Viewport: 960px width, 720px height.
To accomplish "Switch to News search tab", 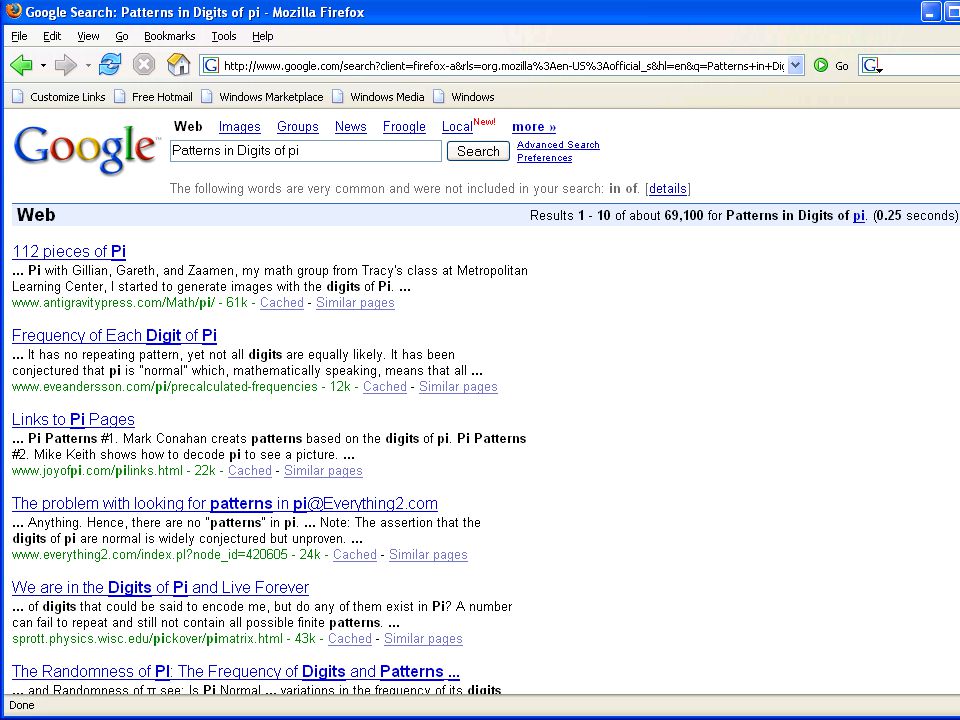I will [x=351, y=127].
